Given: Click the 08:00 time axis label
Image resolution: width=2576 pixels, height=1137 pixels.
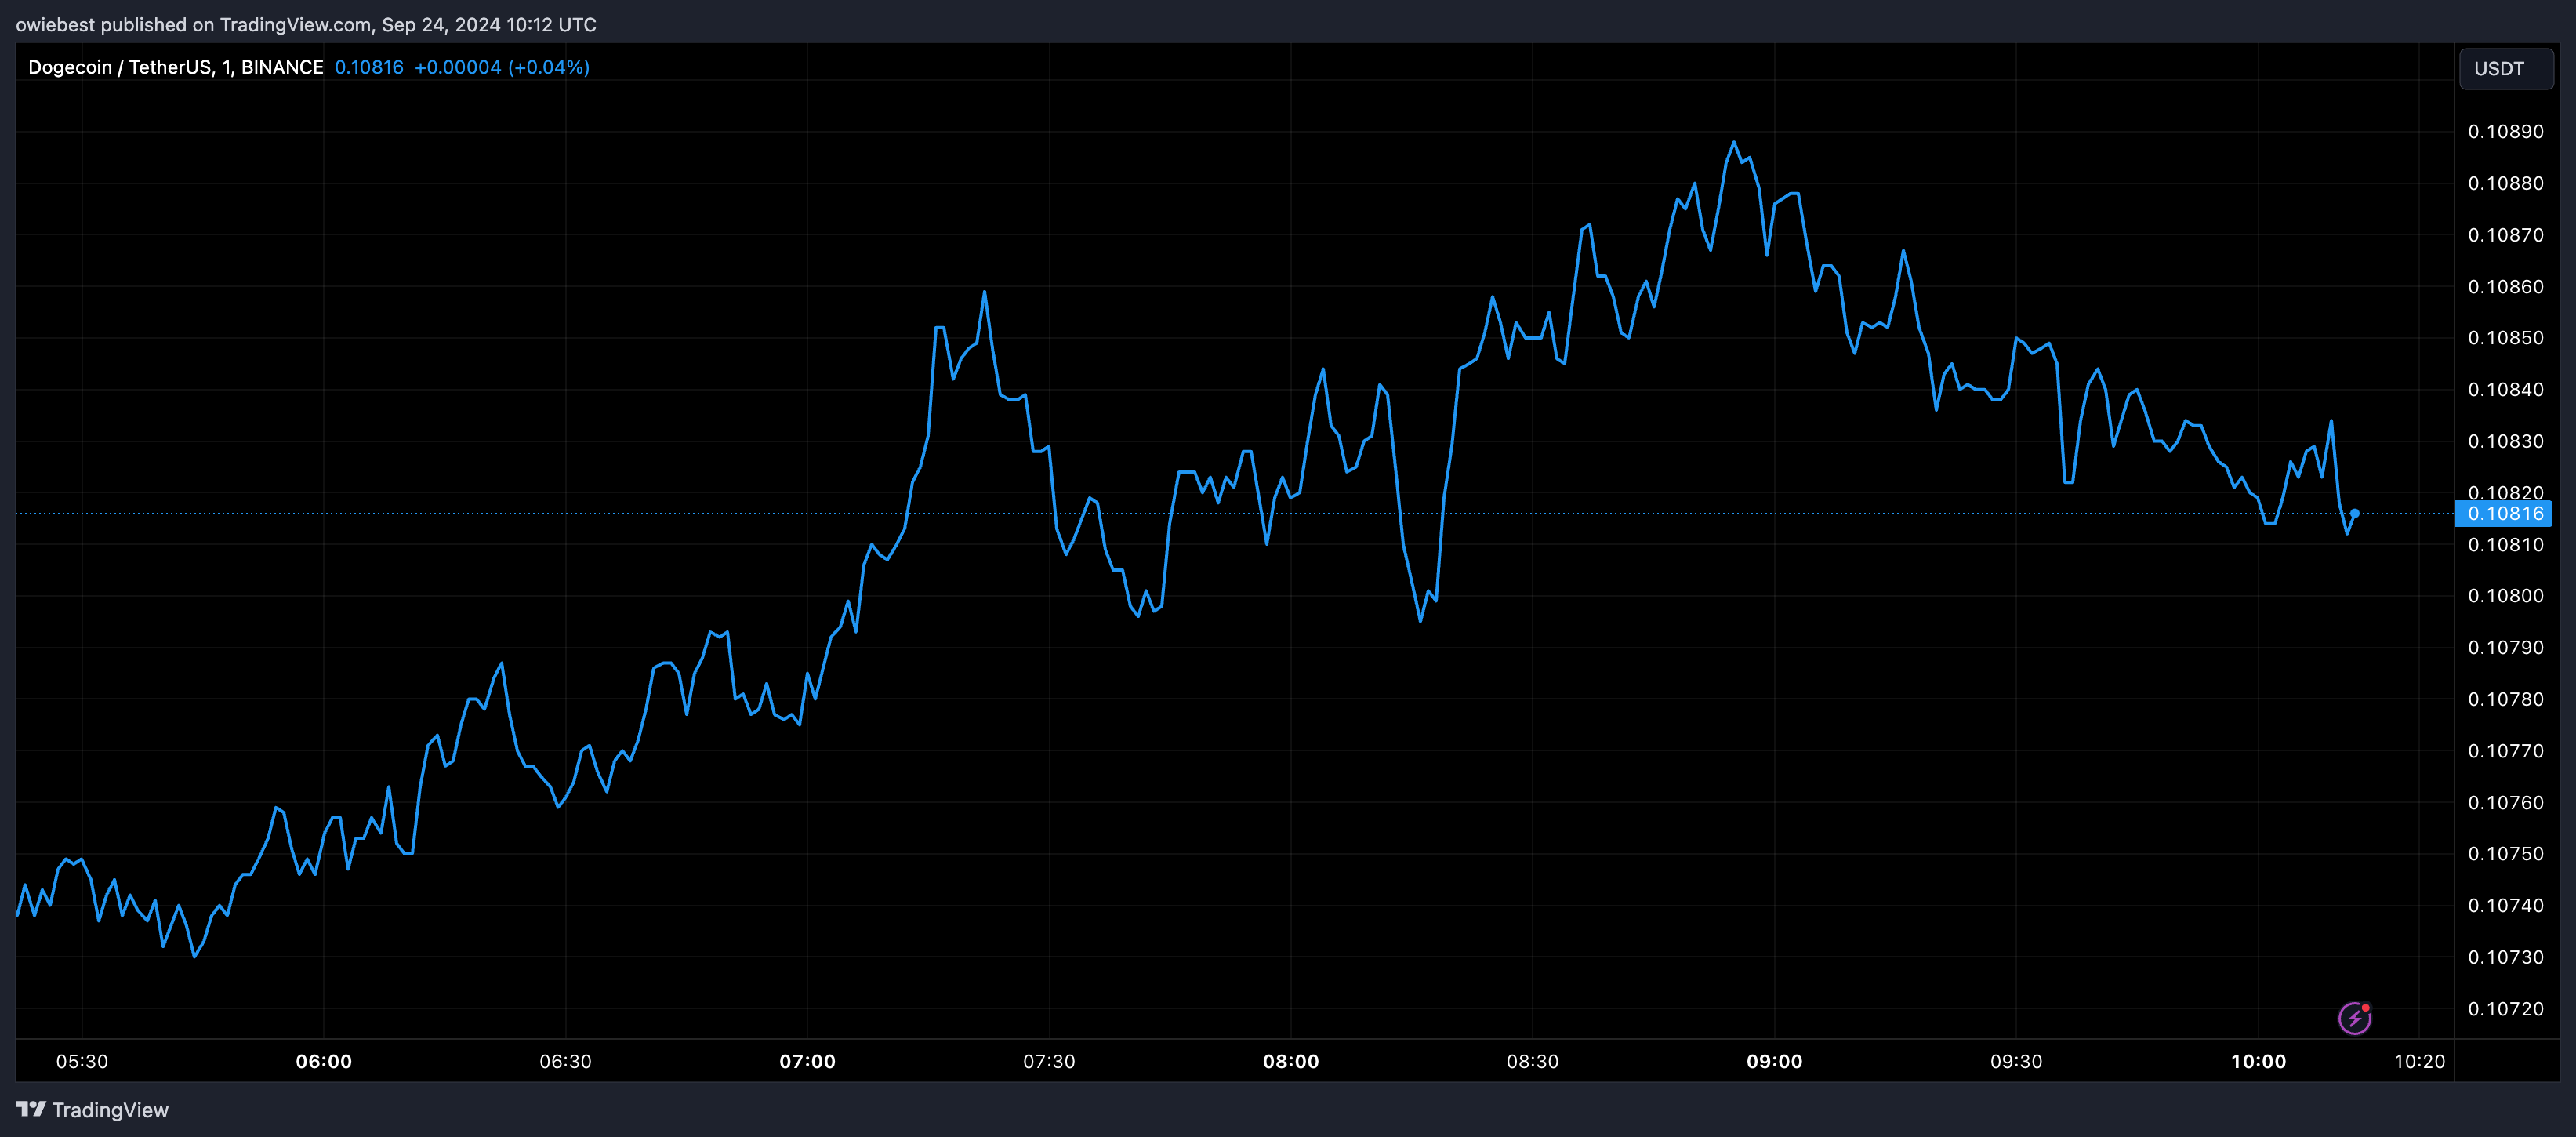Looking at the screenshot, I should (1291, 1062).
